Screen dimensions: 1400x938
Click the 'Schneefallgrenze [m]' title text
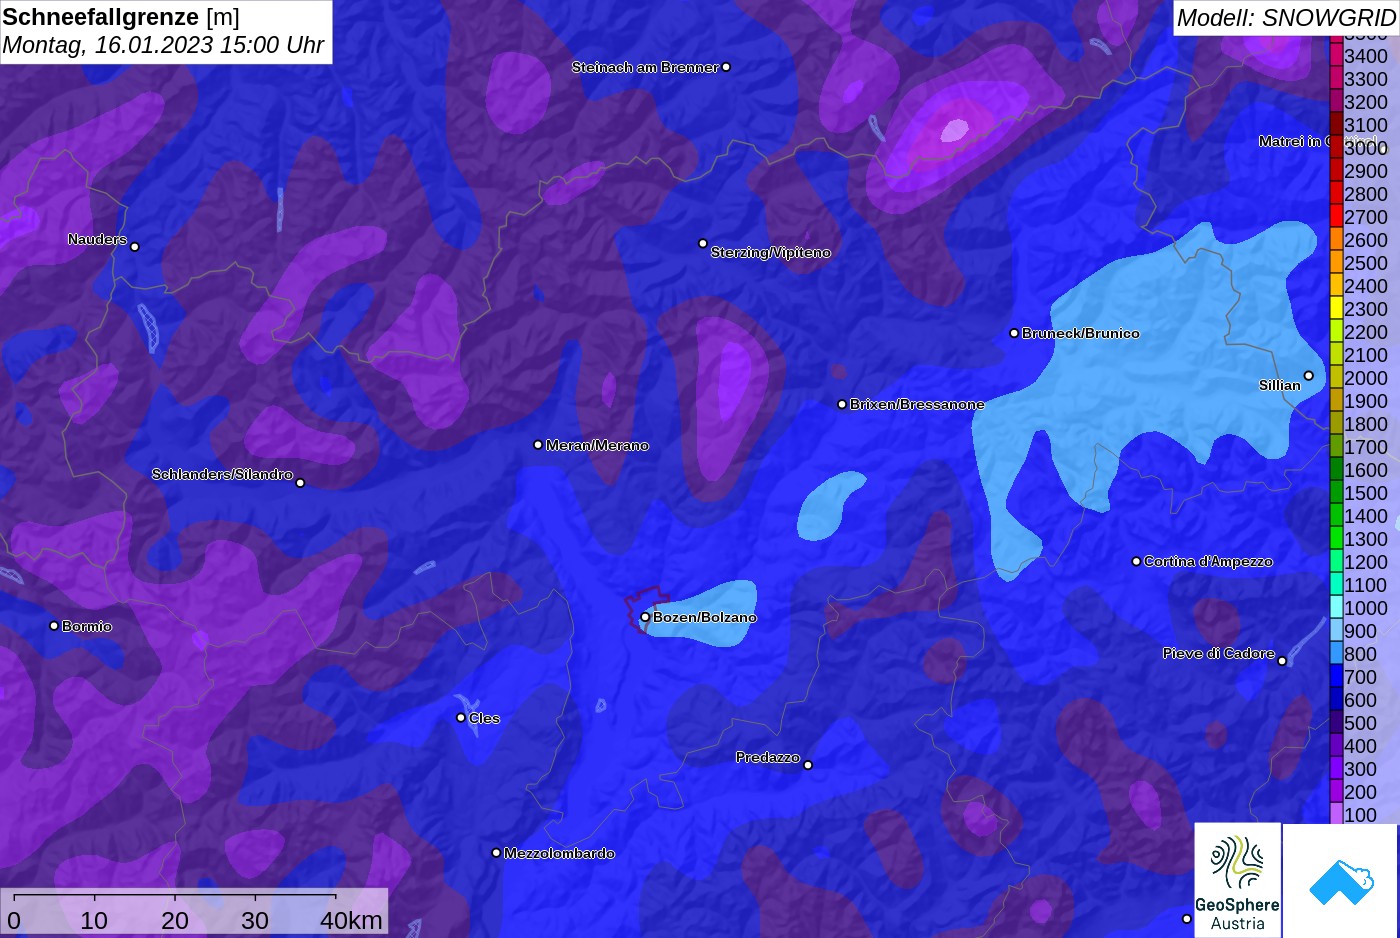click(121, 17)
